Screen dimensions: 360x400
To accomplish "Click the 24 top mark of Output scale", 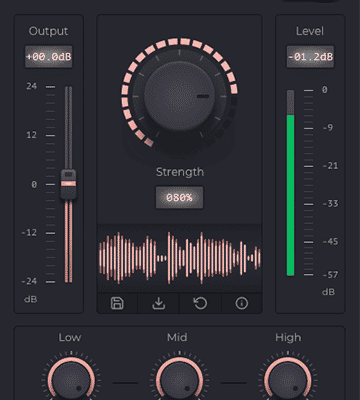I will pos(31,86).
